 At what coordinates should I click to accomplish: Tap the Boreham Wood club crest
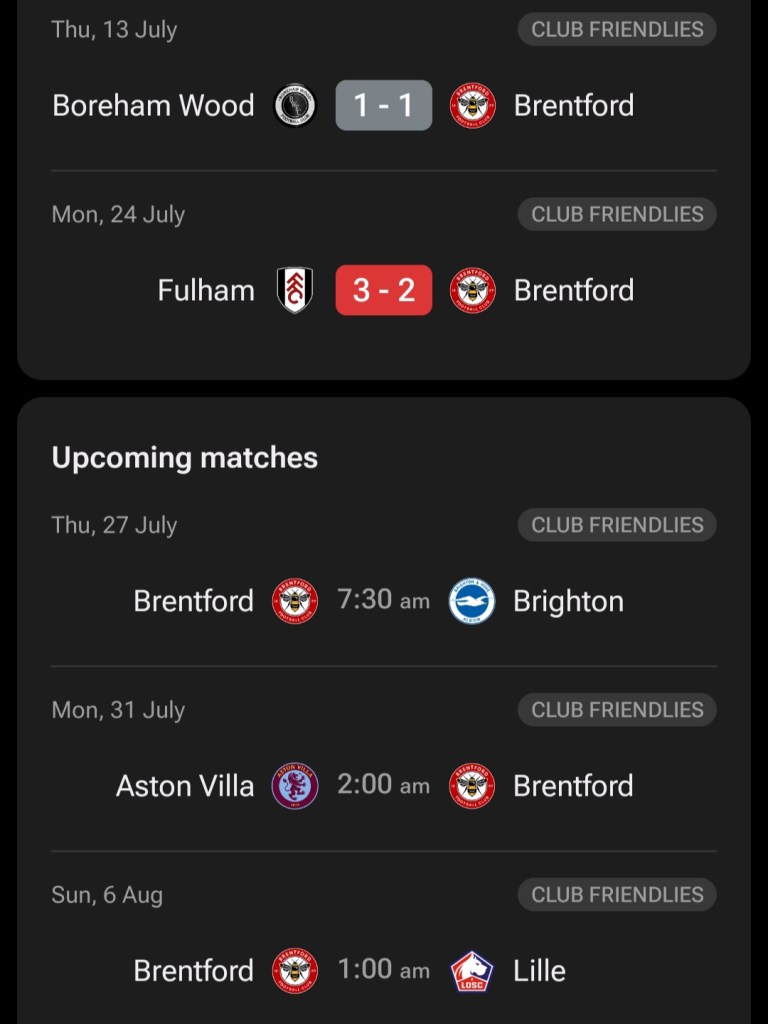click(295, 106)
